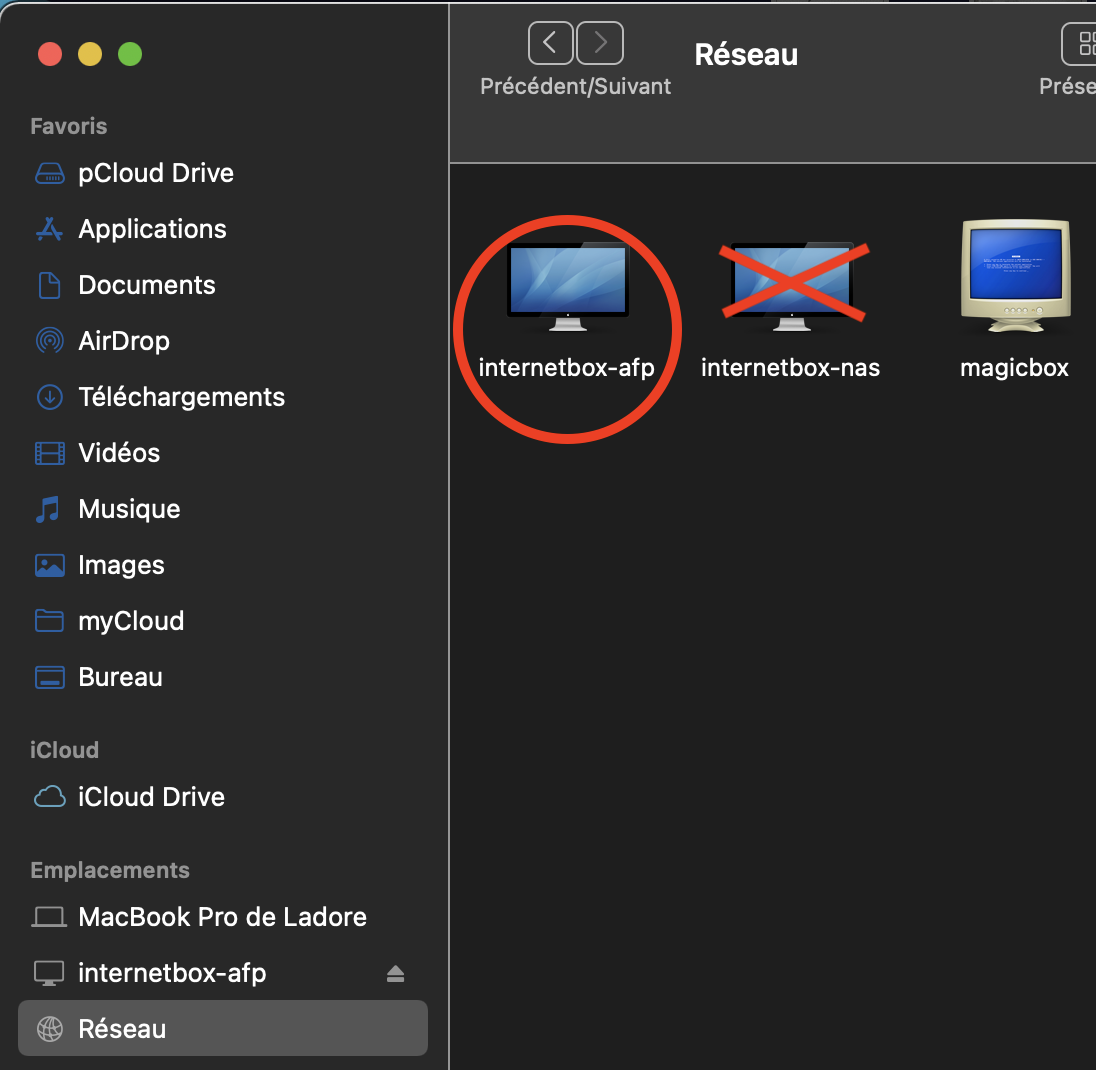This screenshot has height=1070, width=1096.
Task: Open iCloud Drive
Action: coord(151,797)
